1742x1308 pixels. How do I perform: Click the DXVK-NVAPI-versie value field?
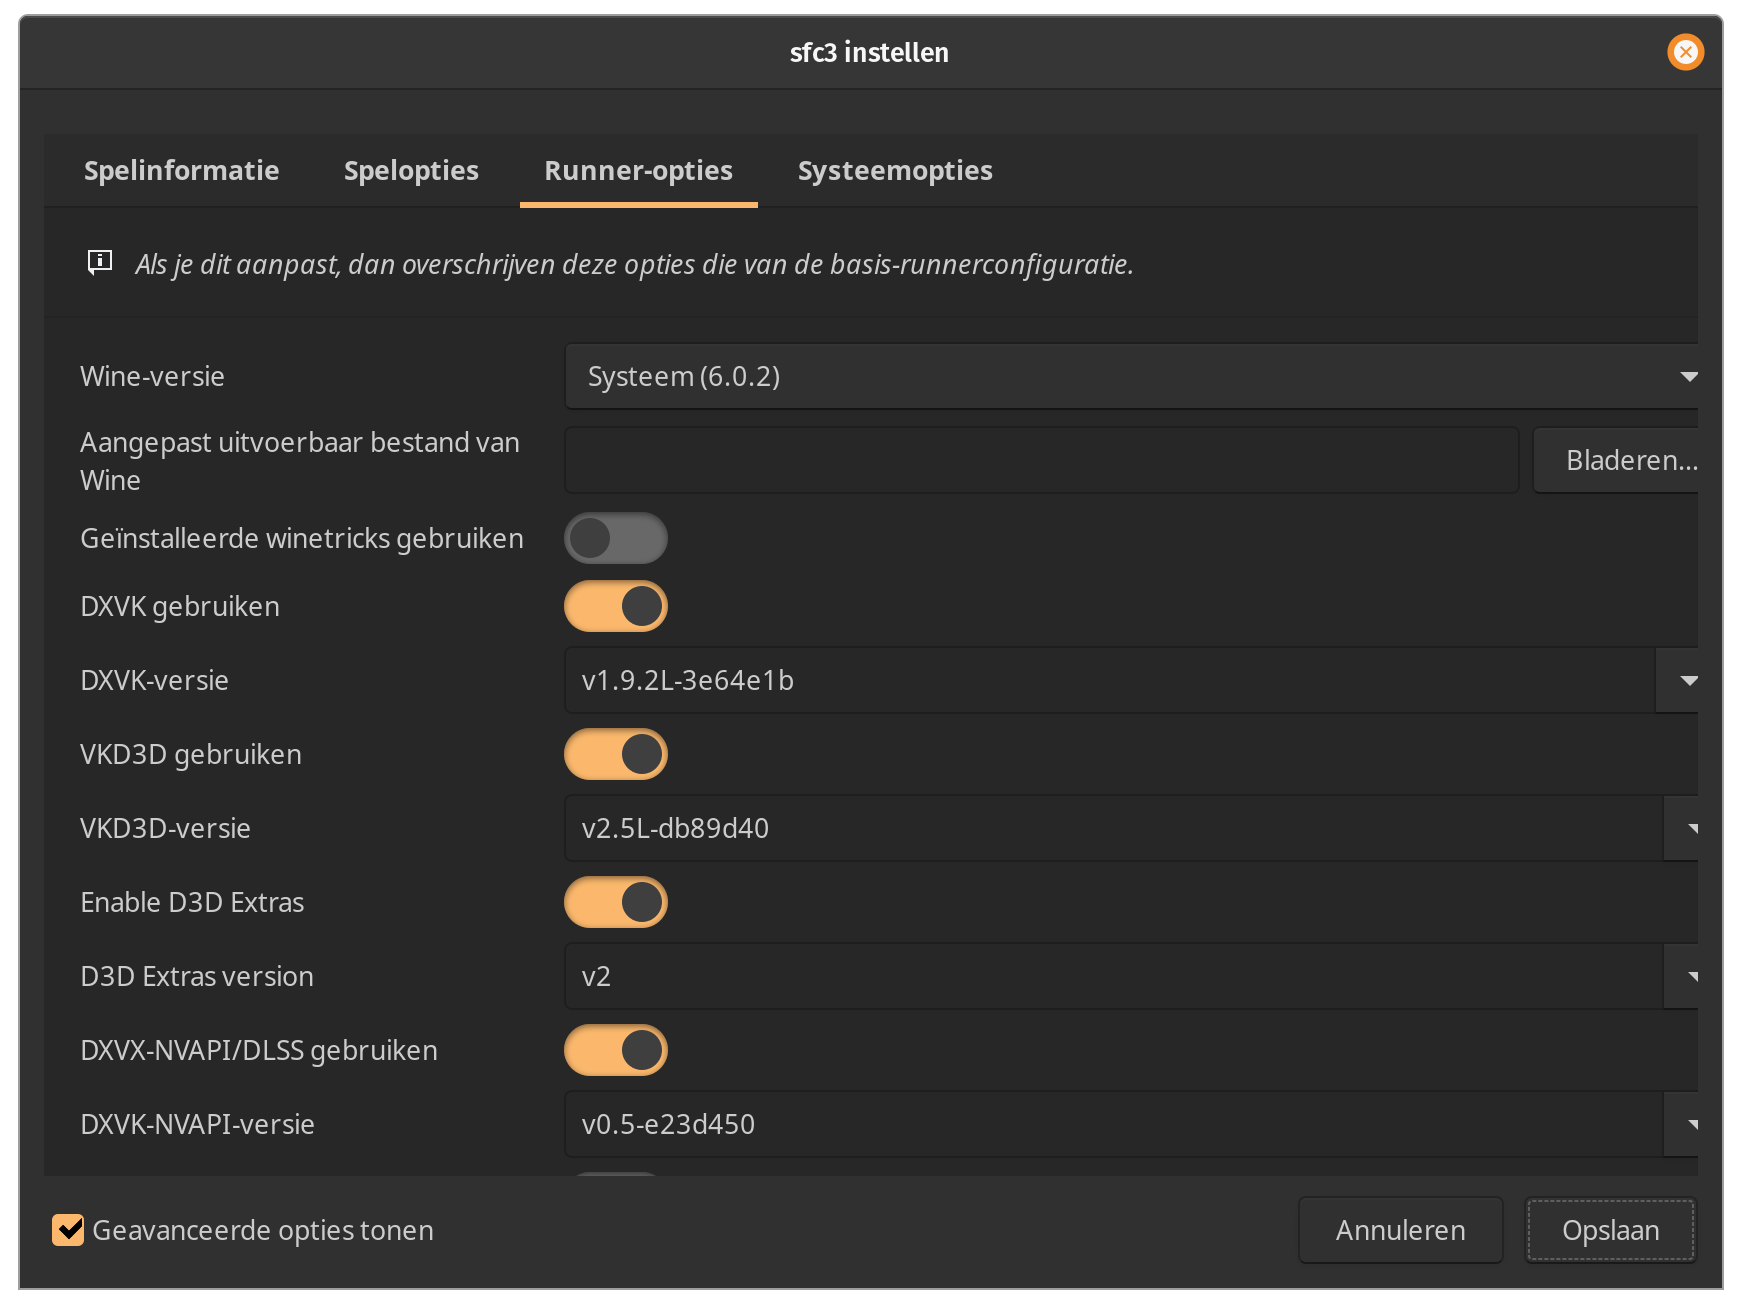point(1113,1124)
